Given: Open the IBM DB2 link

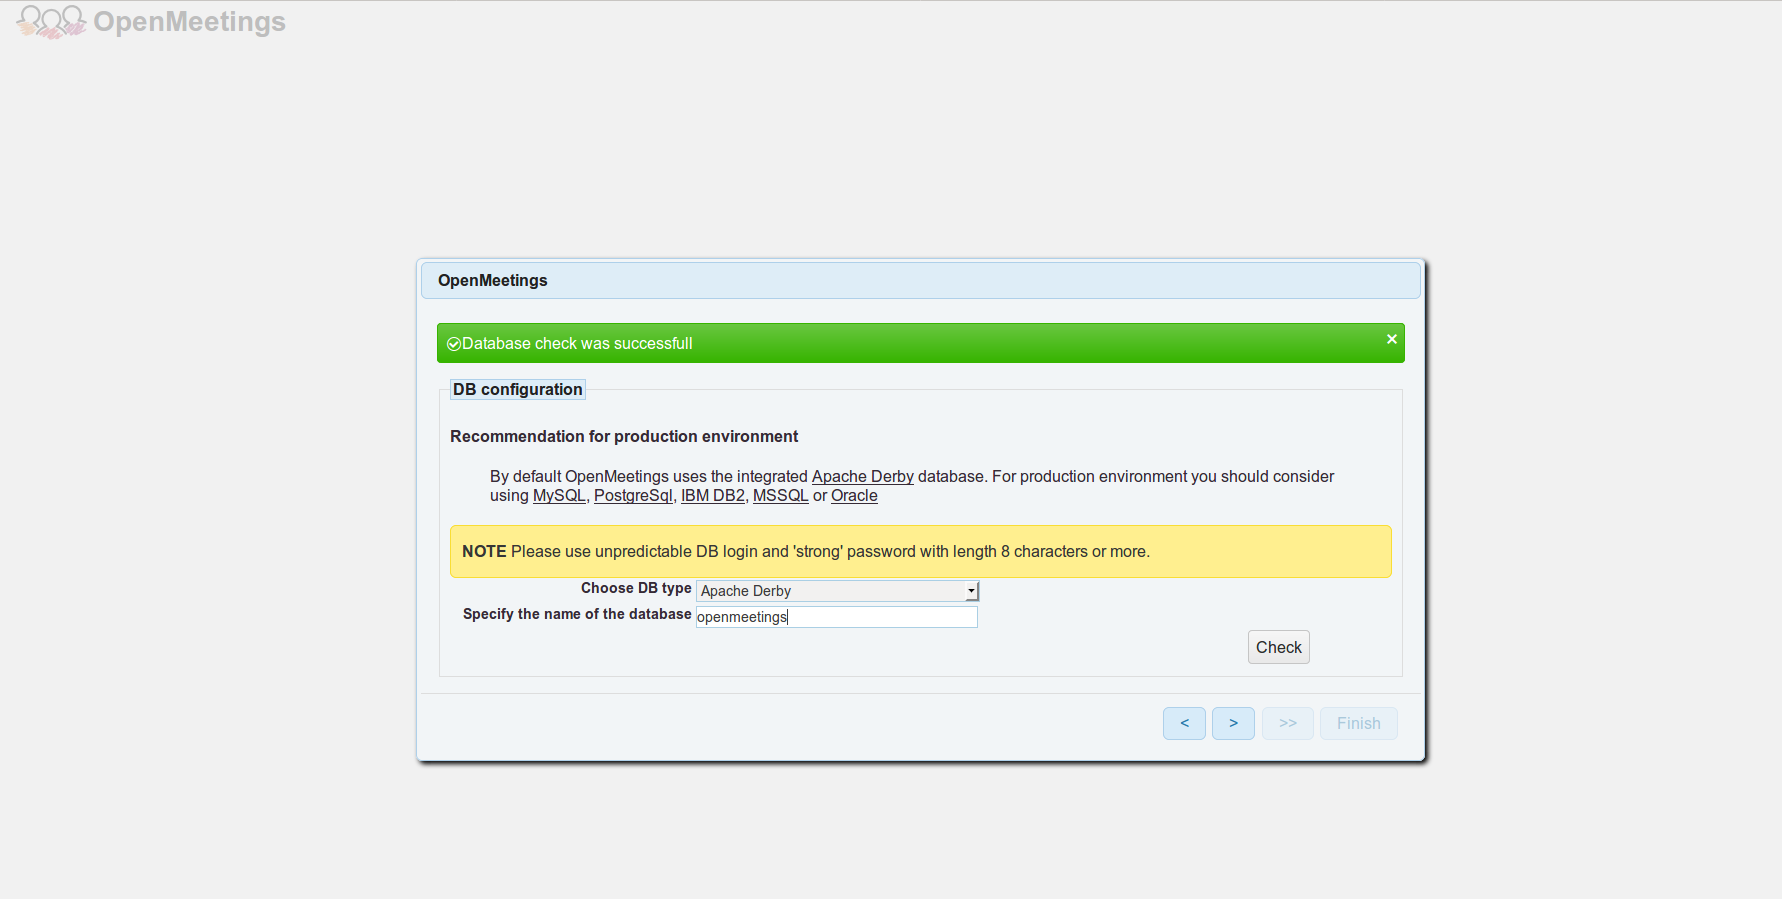Looking at the screenshot, I should 713,495.
